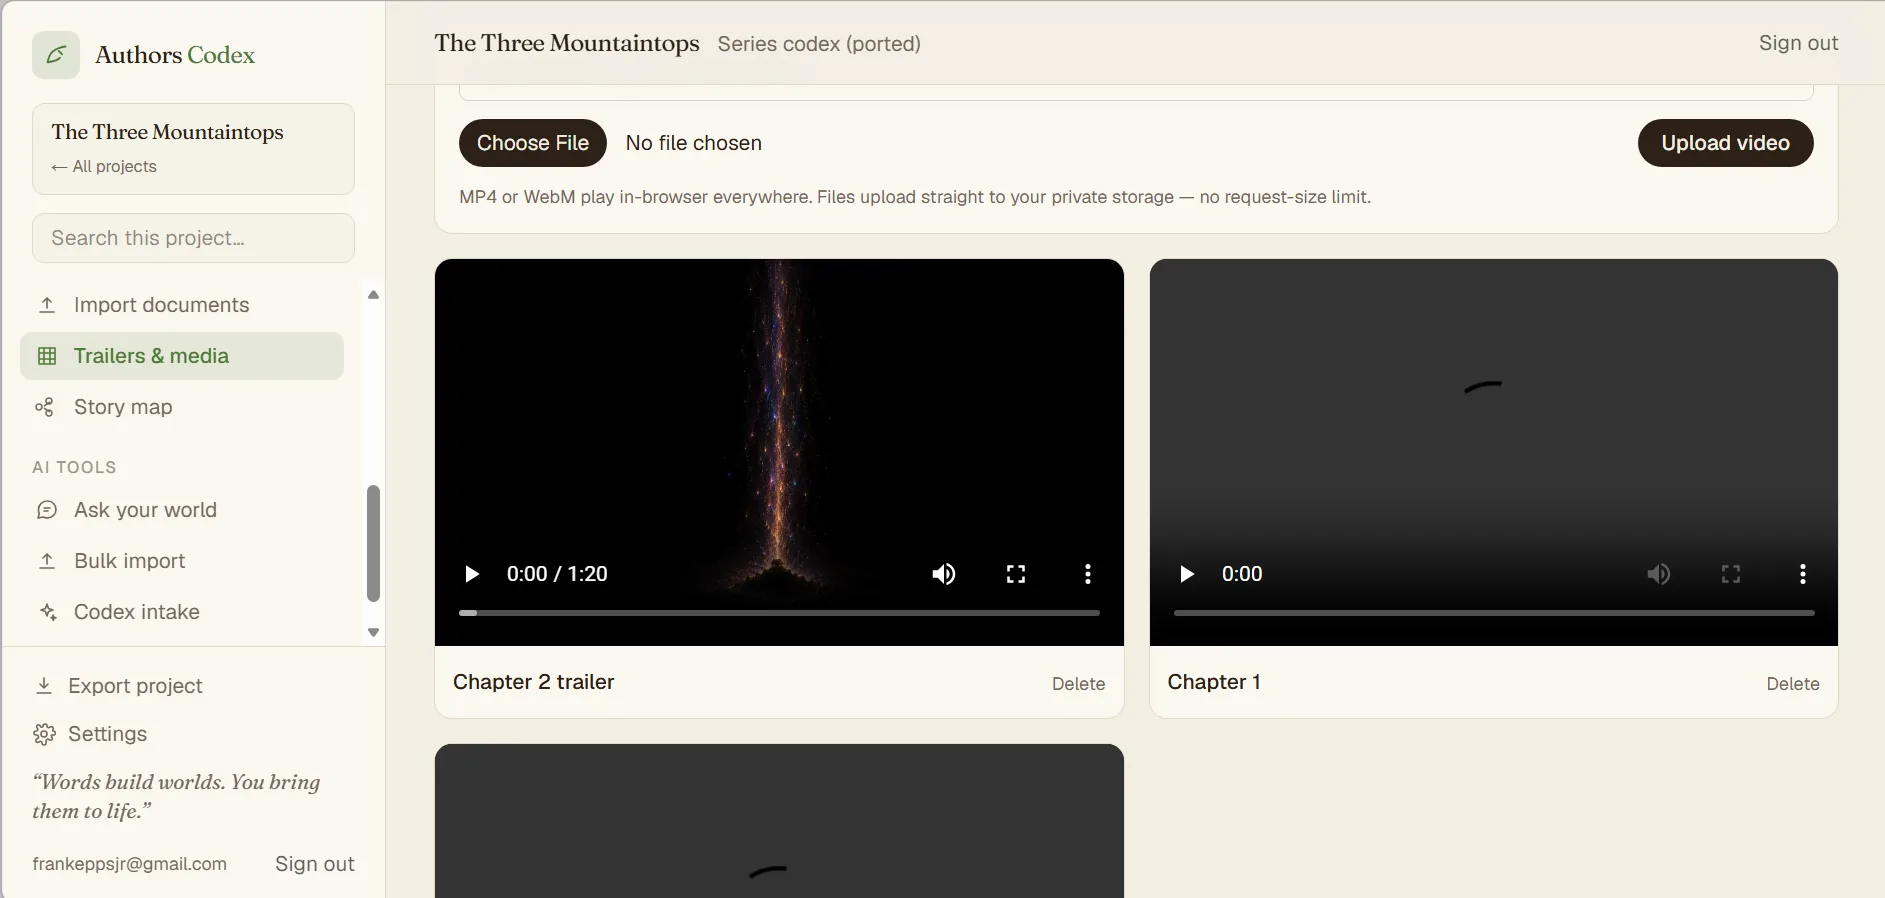Viewport: 1885px width, 898px height.
Task: Click the frankeppsjr@gmail.com account email
Action: pos(130,864)
